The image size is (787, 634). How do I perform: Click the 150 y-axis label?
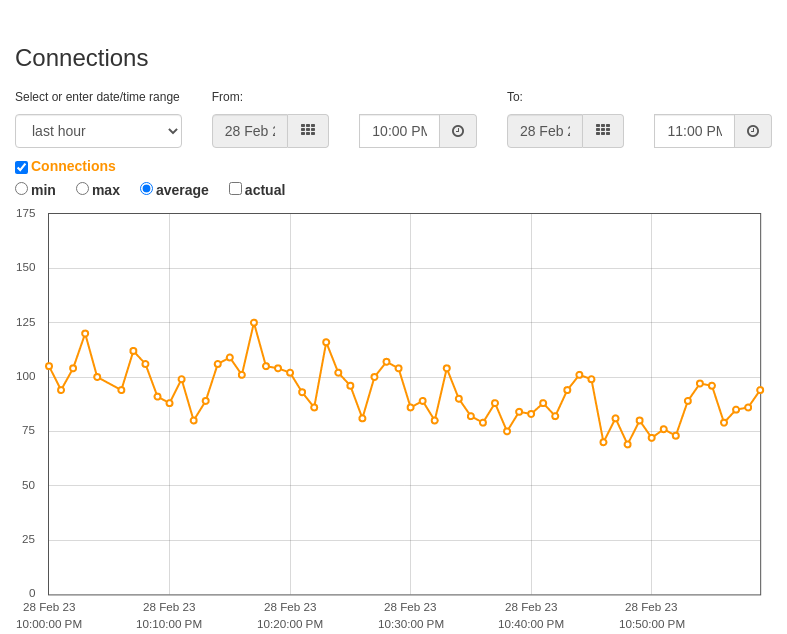tap(26, 268)
